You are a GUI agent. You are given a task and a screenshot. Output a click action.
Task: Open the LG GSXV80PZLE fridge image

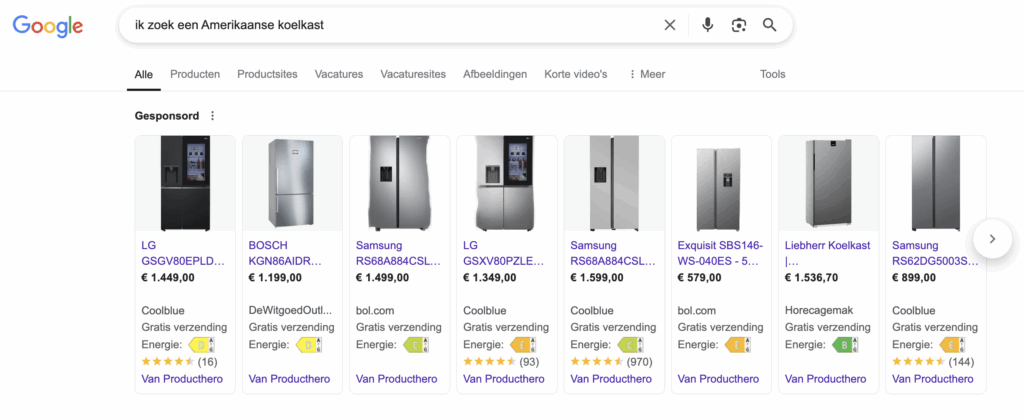[x=507, y=184]
